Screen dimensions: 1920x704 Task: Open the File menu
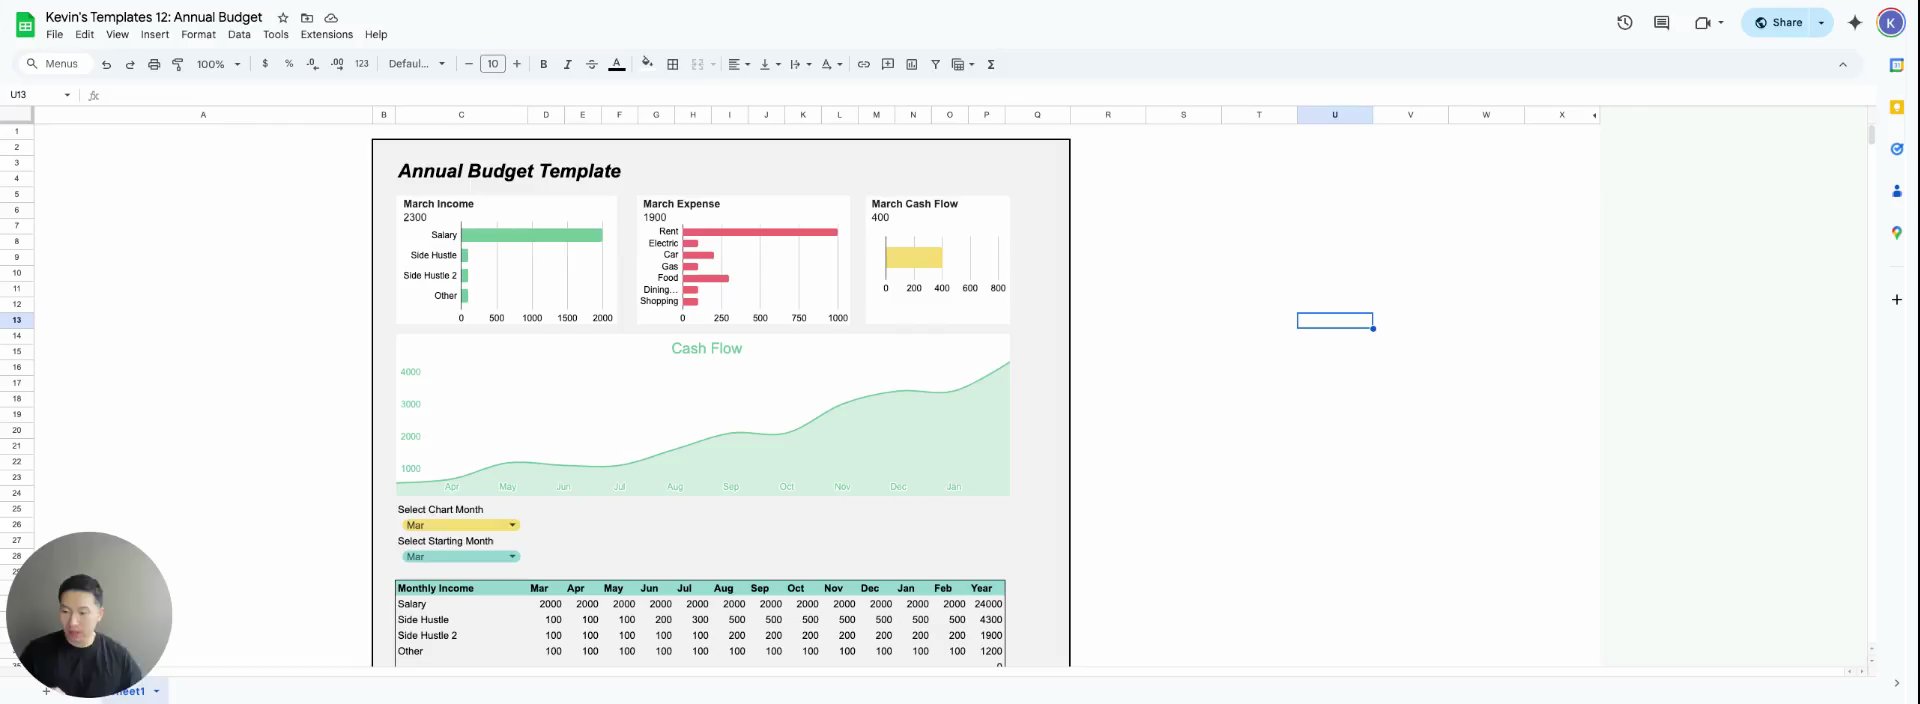tap(55, 34)
